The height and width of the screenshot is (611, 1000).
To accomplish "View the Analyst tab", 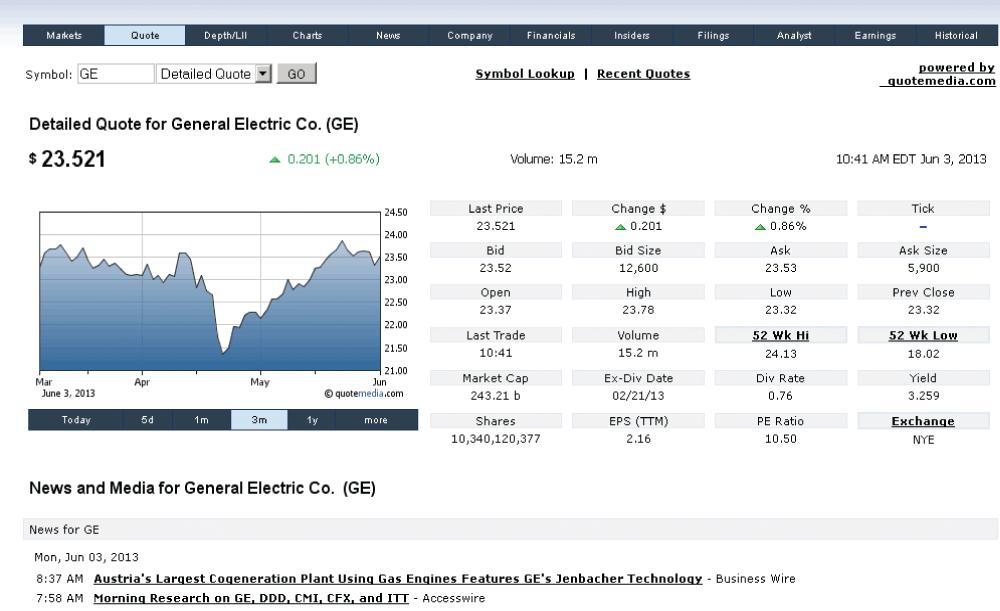I will [793, 35].
